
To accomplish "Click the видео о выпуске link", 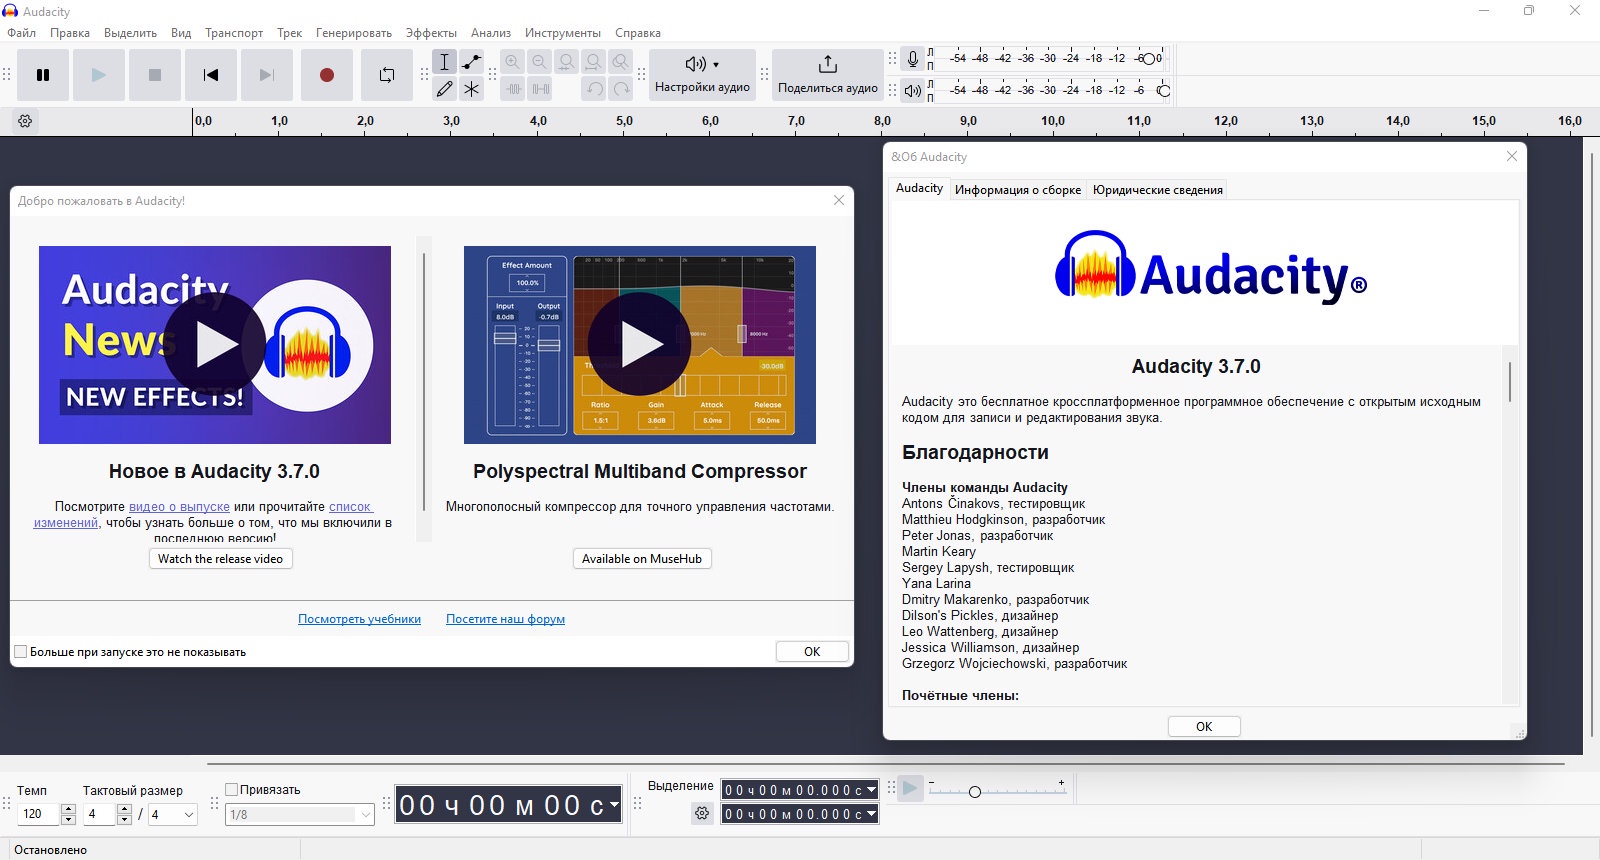I will [180, 507].
